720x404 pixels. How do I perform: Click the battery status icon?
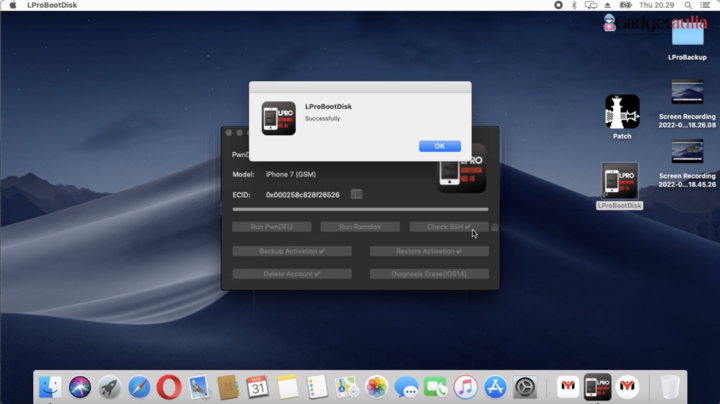(x=625, y=5)
